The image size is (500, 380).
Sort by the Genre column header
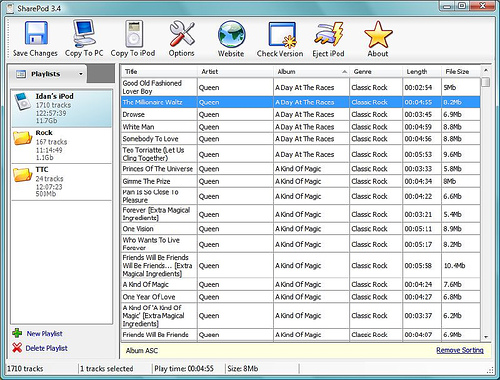(376, 71)
